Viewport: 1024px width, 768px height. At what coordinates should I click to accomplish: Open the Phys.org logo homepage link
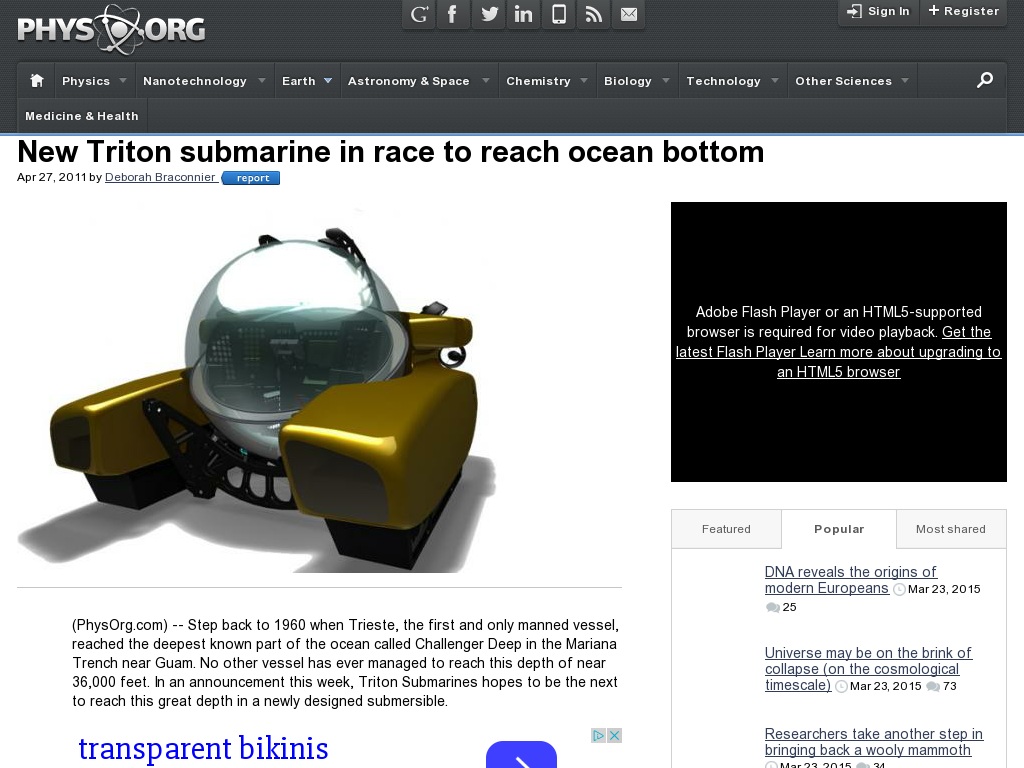(111, 29)
